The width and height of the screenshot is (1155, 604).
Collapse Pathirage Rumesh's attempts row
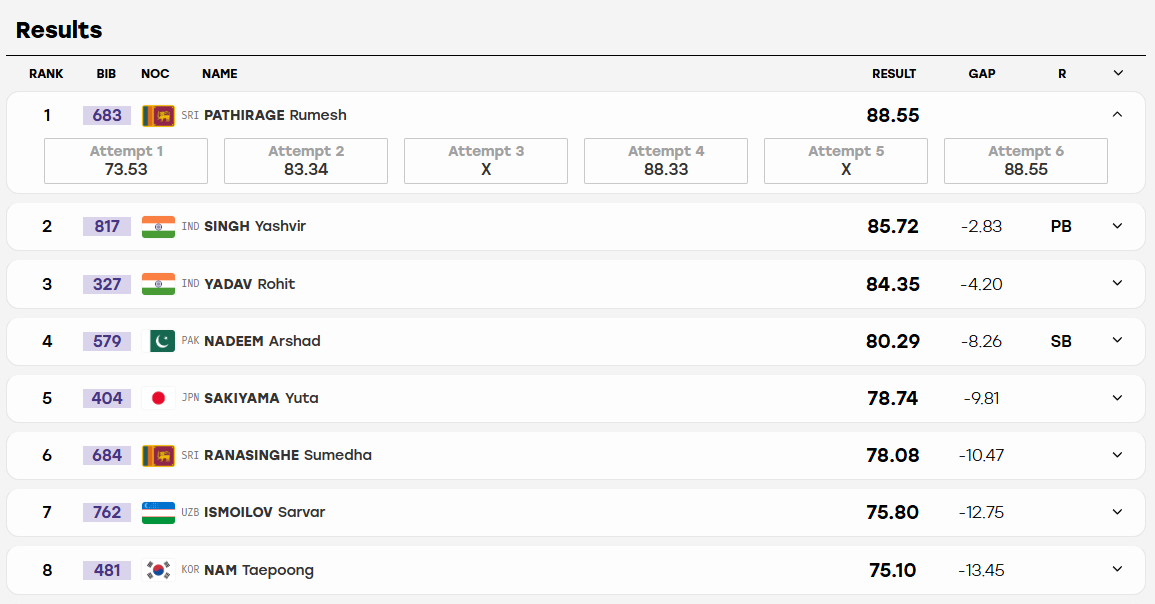(1117, 114)
